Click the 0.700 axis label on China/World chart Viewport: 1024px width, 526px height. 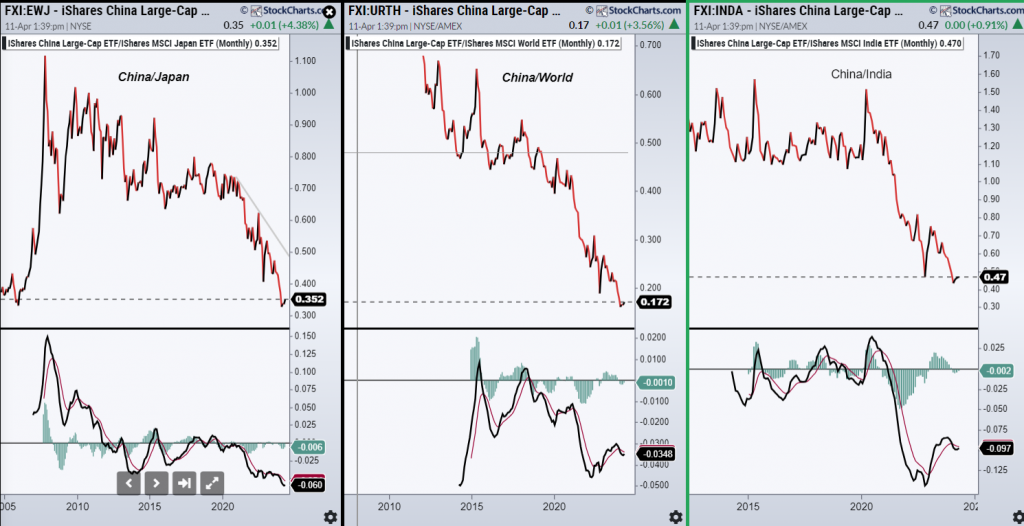[650, 45]
